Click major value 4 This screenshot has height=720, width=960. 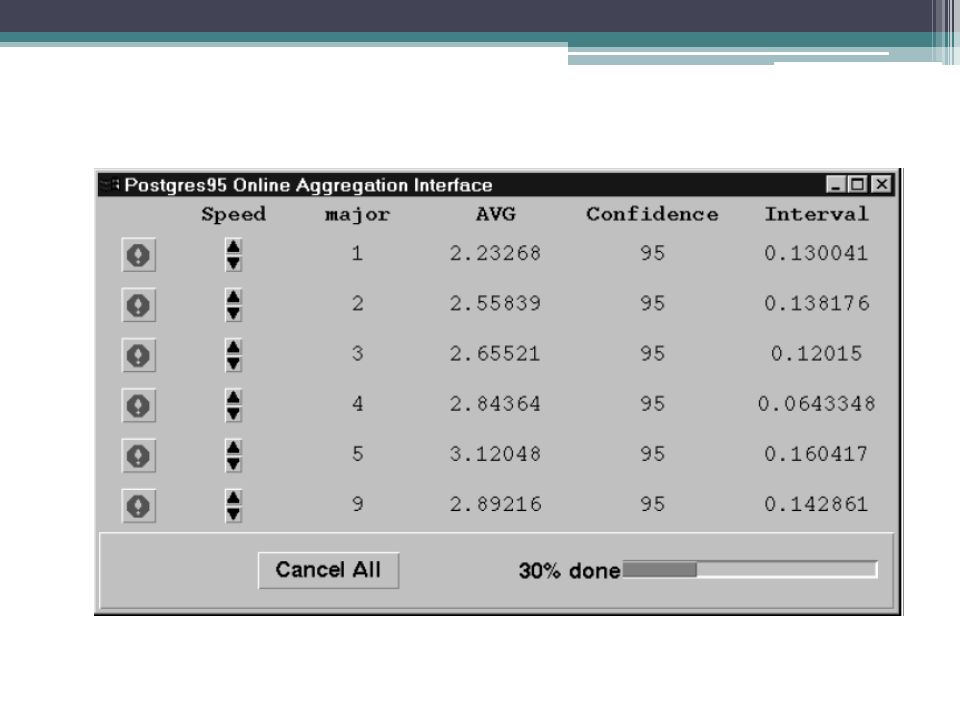coord(358,404)
